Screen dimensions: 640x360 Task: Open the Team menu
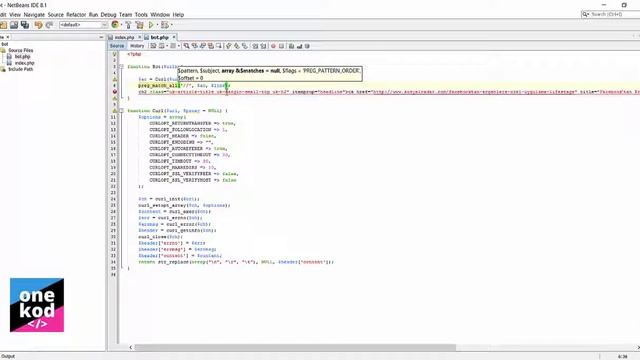(125, 15)
